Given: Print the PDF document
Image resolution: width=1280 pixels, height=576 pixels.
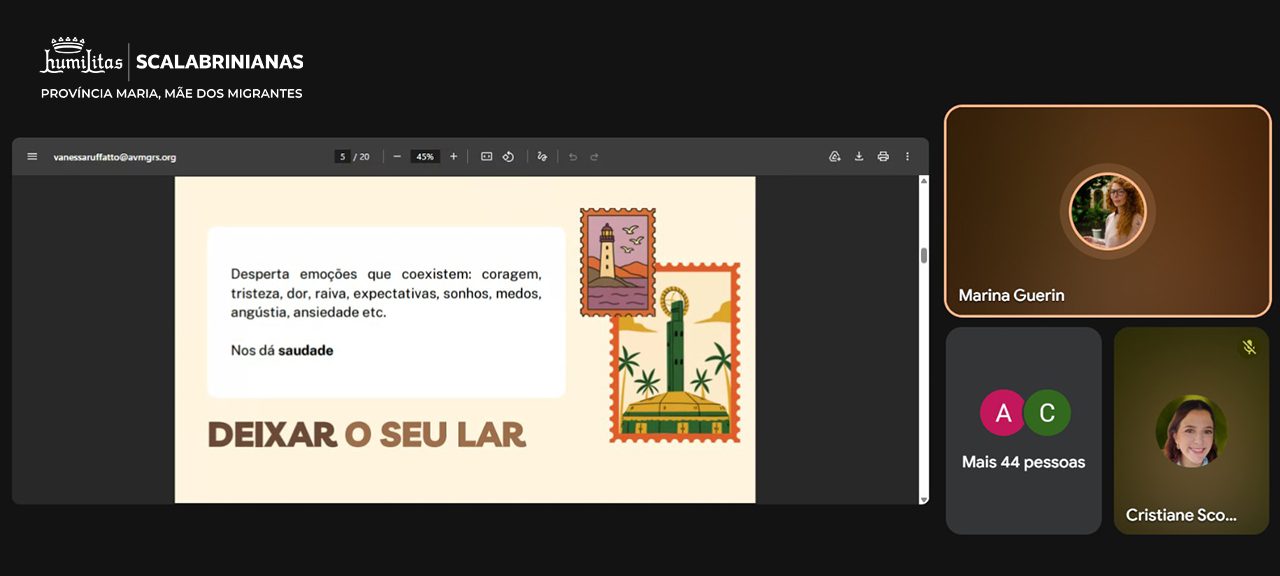Looking at the screenshot, I should (883, 157).
